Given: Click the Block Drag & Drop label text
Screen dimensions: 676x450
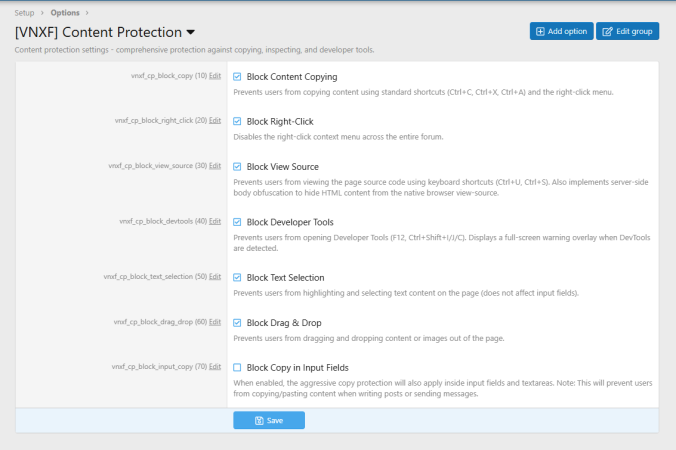Looking at the screenshot, I should click(284, 323).
